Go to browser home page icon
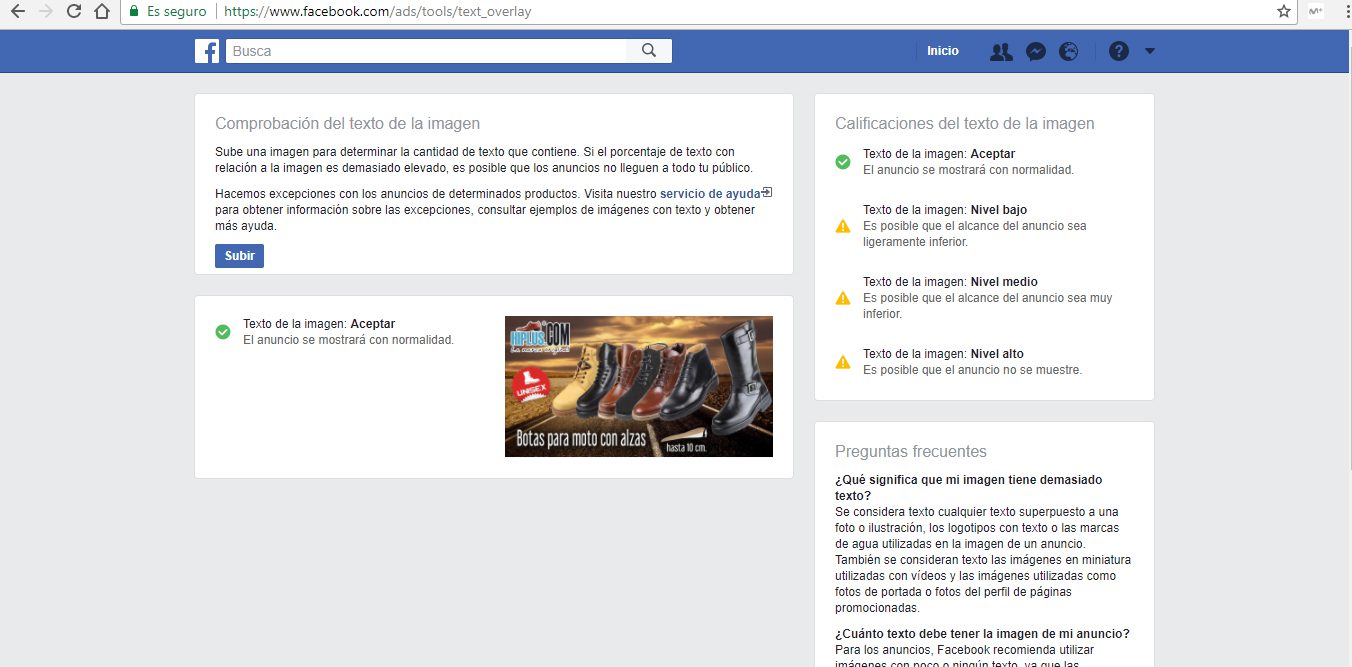 101,12
